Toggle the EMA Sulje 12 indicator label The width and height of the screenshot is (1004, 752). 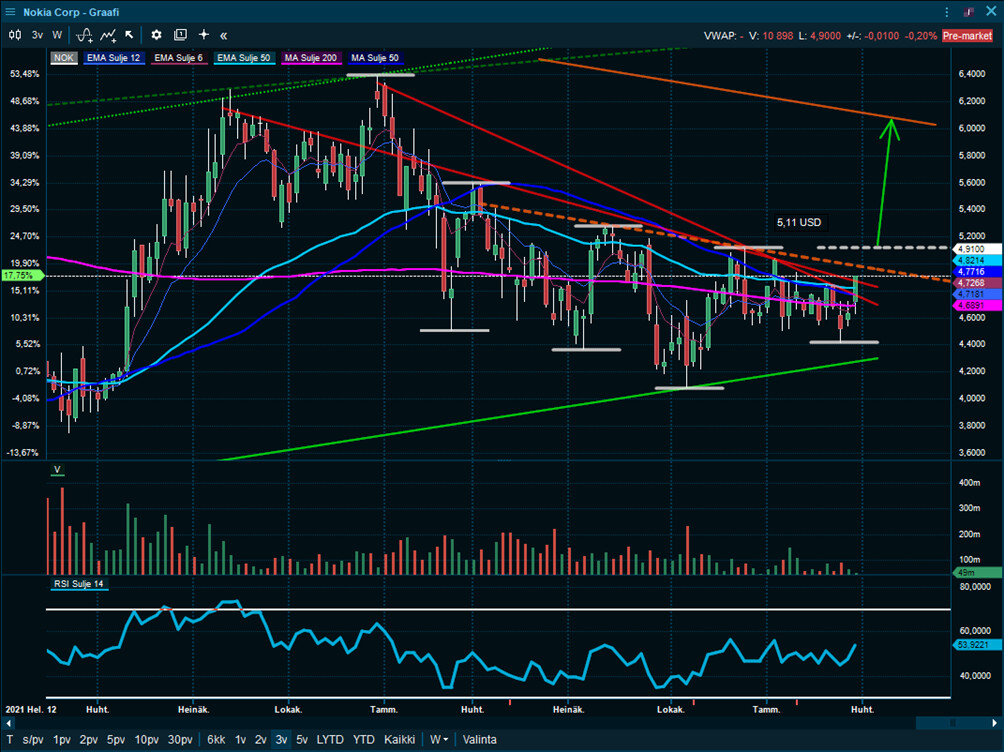click(113, 58)
